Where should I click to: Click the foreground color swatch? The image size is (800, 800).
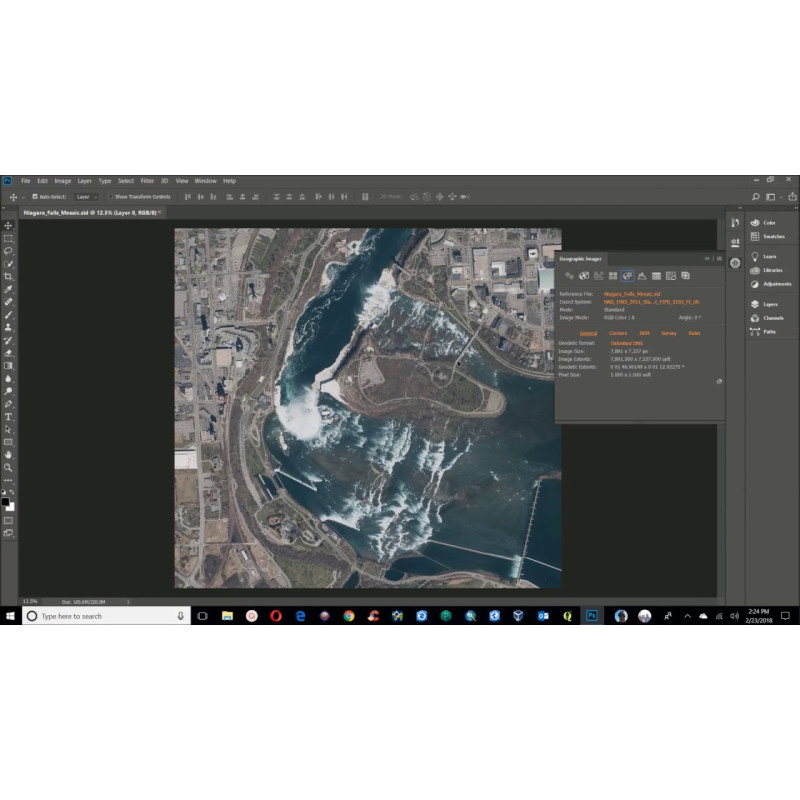[x=6, y=501]
